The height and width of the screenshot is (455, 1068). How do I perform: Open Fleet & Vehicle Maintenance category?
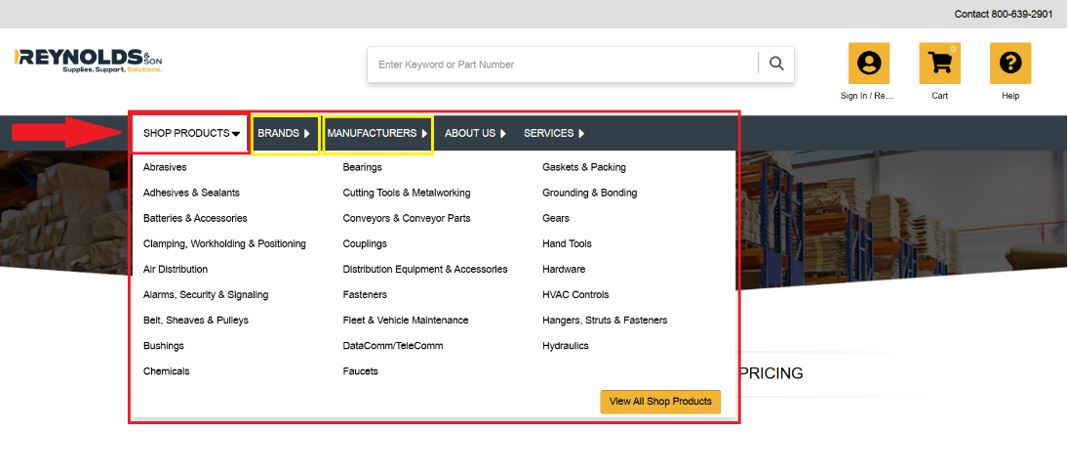pos(405,320)
